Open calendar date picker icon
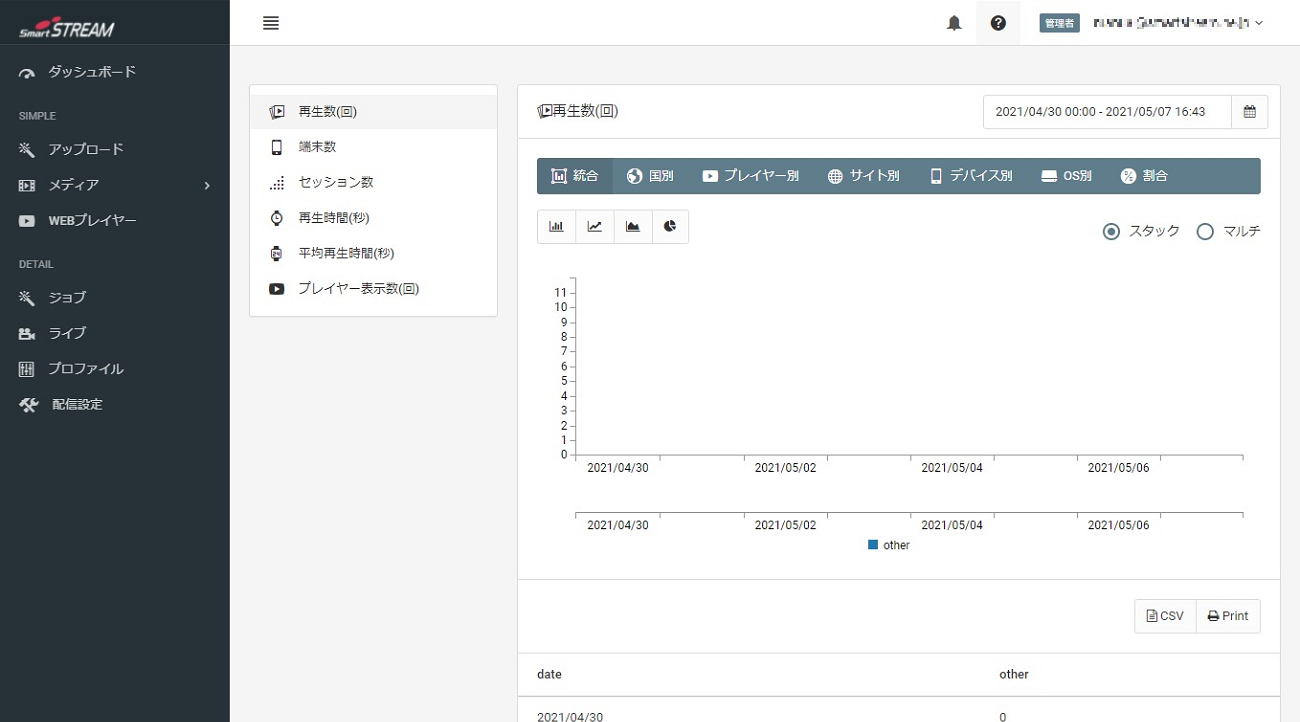The height and width of the screenshot is (722, 1300). click(1249, 112)
